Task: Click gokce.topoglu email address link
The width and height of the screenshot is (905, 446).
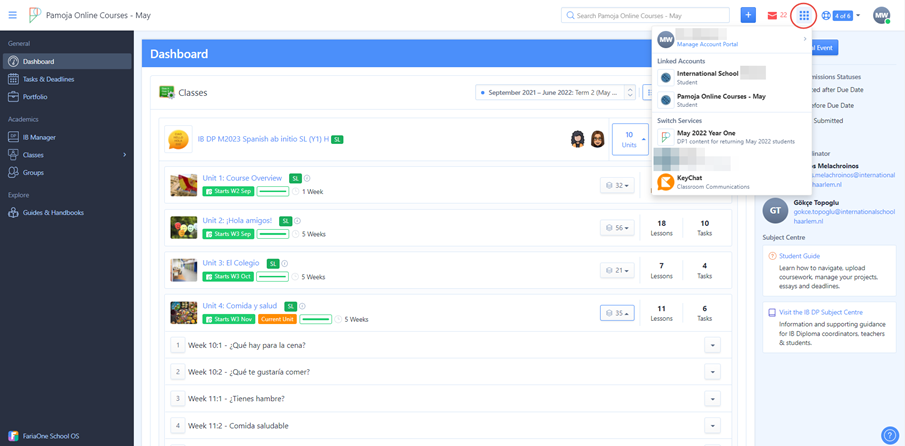Action: 844,216
